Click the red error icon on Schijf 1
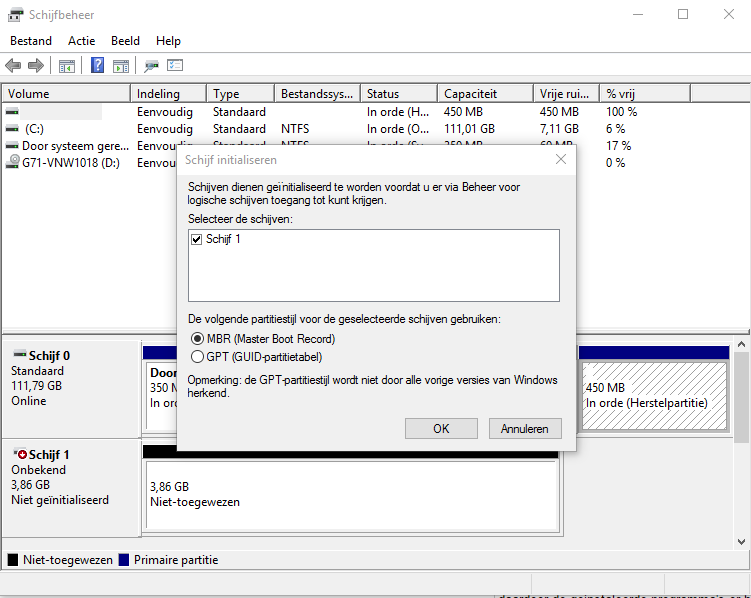This screenshot has width=751, height=598. tap(22, 454)
